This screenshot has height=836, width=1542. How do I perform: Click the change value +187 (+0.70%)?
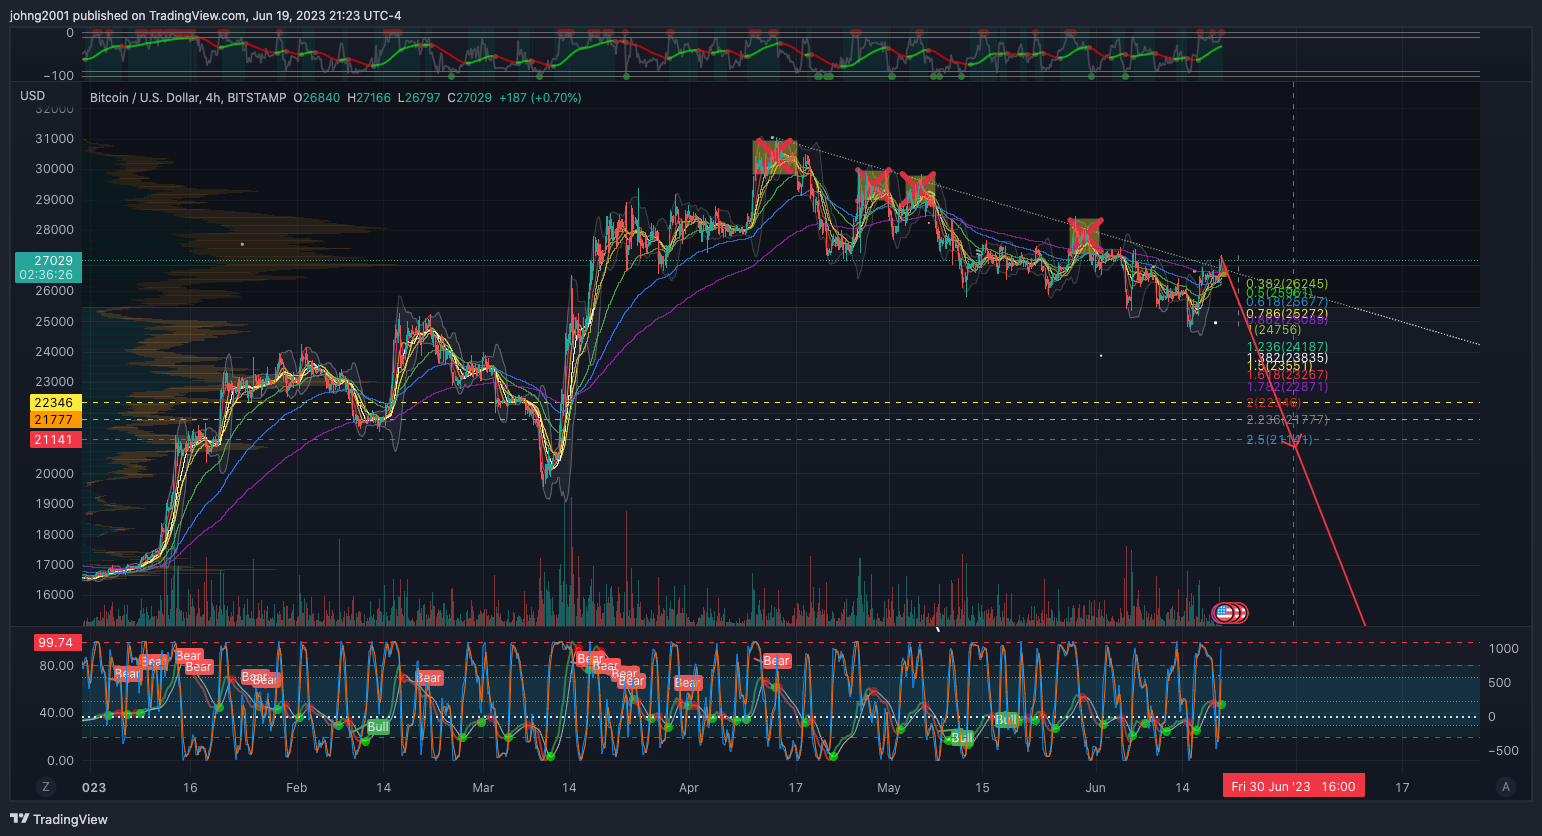pos(540,98)
